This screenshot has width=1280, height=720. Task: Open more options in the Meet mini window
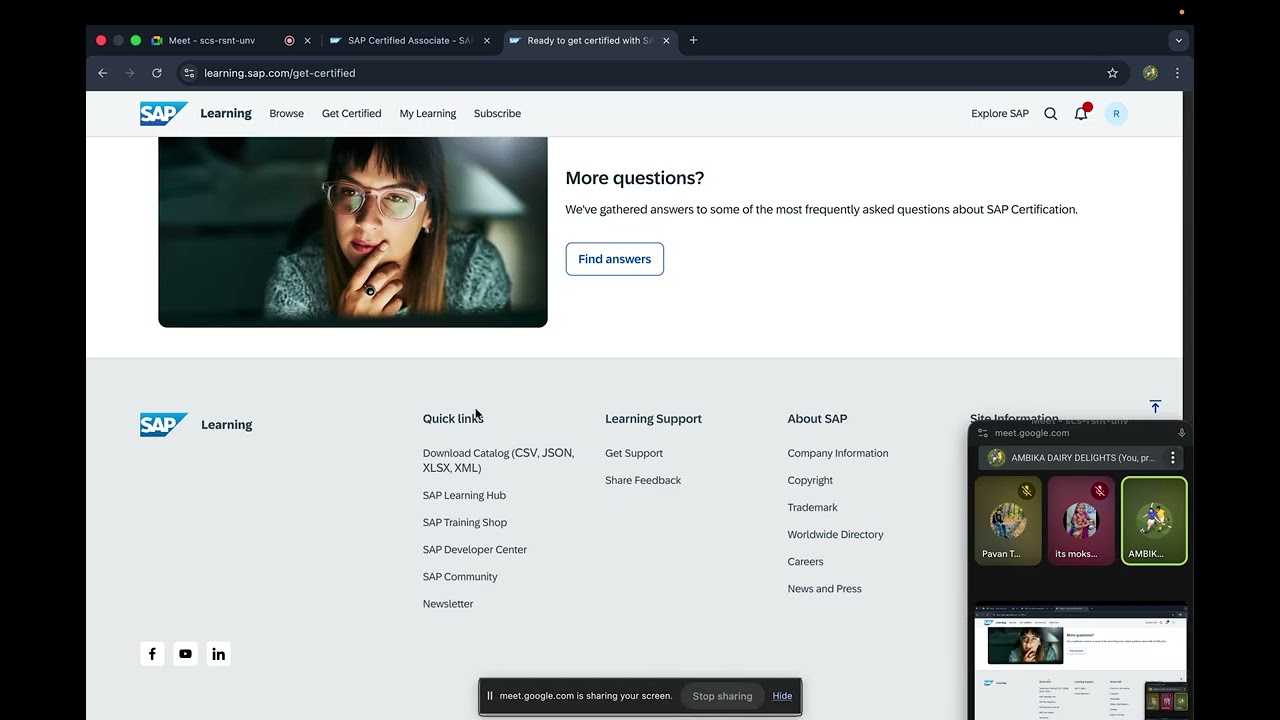pyautogui.click(x=1173, y=458)
